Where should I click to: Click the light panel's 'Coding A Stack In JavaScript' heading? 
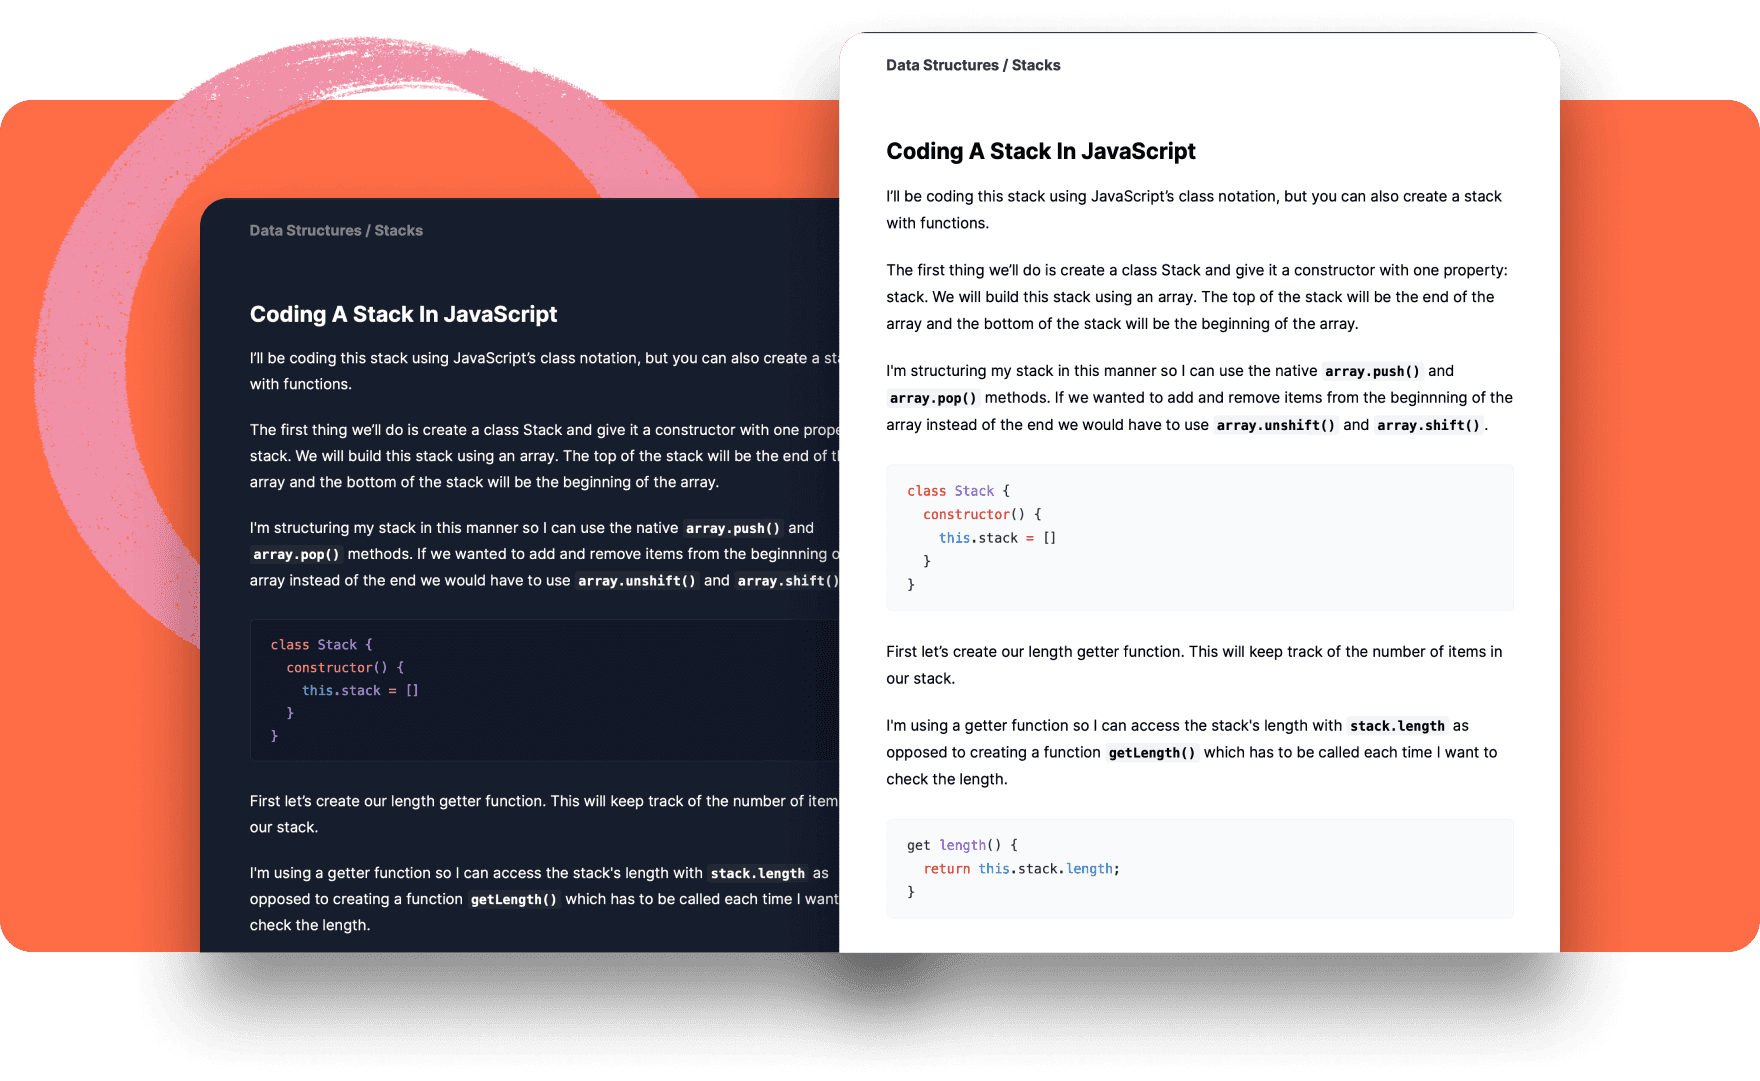click(1040, 151)
